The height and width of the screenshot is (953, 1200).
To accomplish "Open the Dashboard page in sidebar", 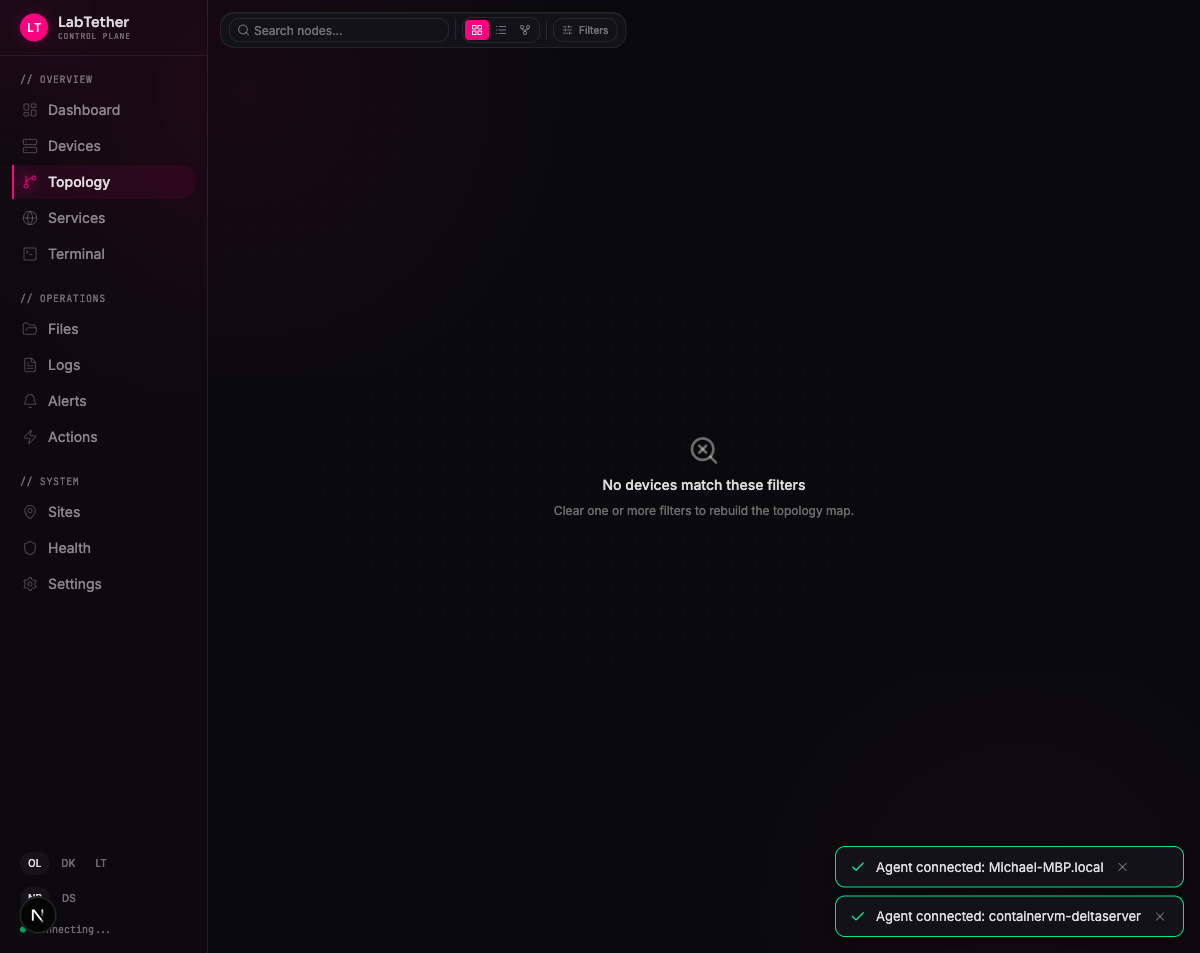I will [102, 110].
